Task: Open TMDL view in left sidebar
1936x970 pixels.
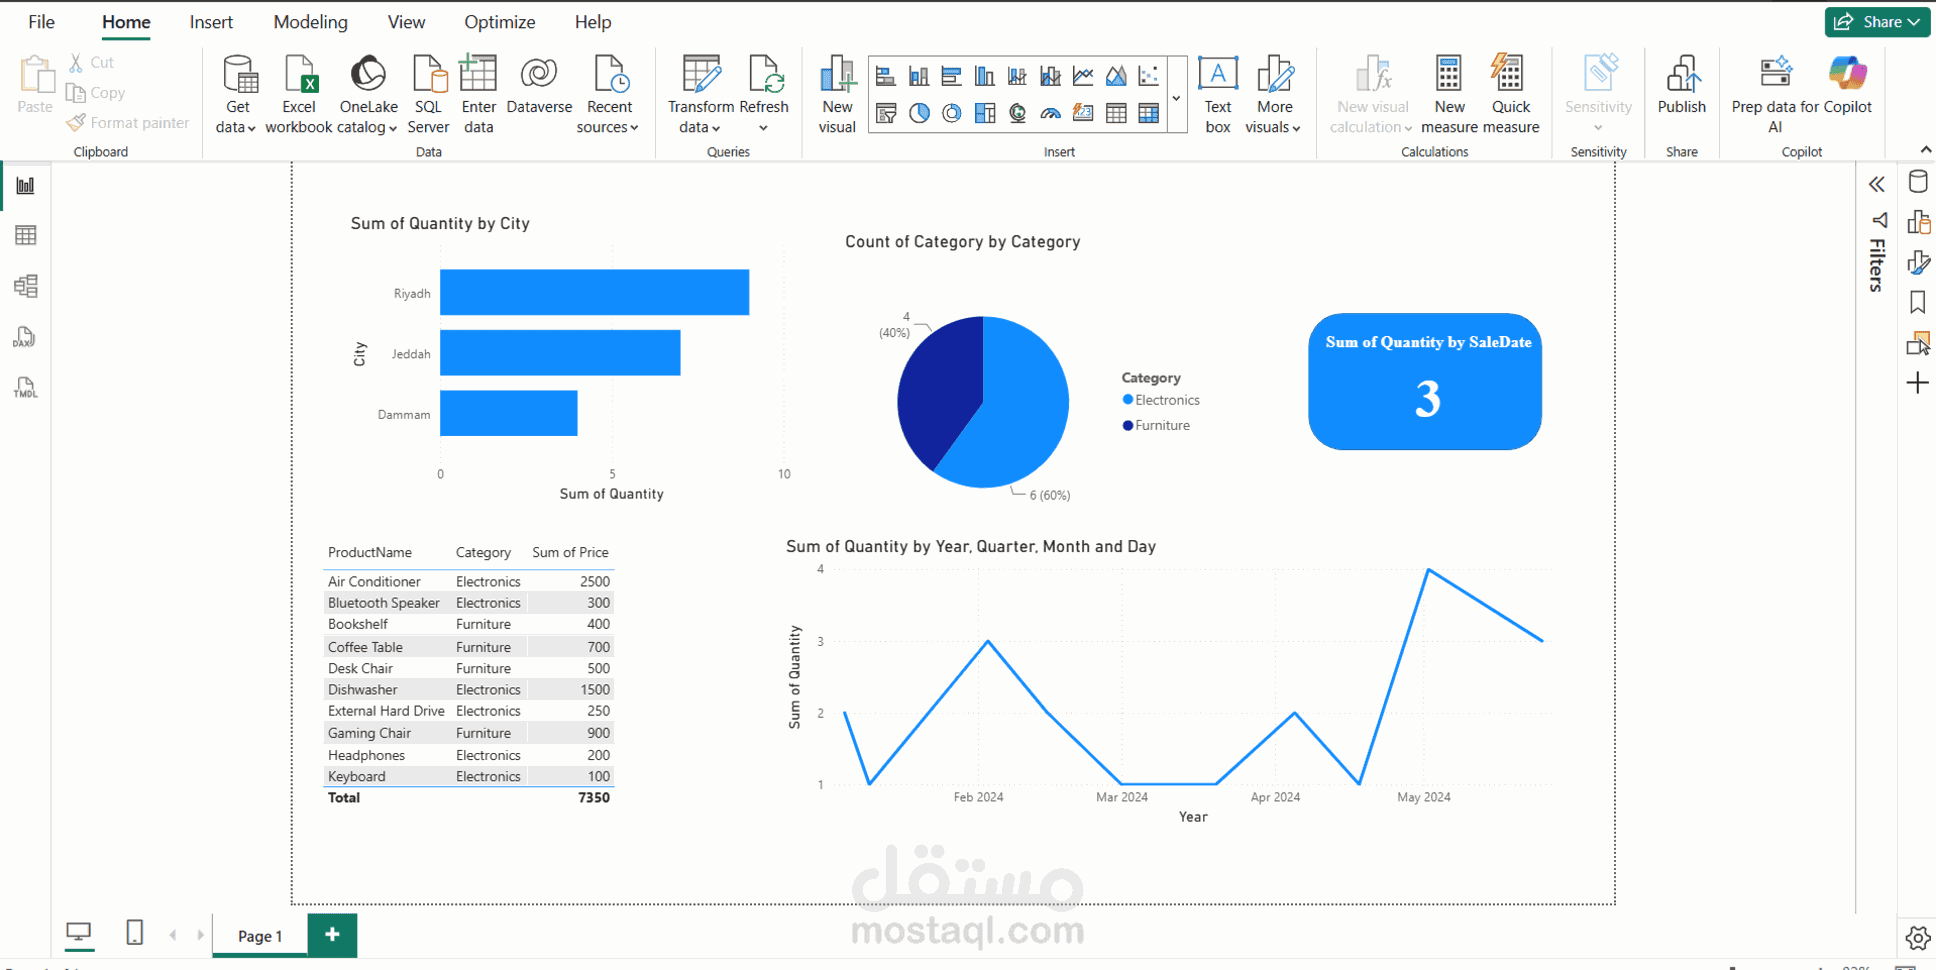Action: point(26,388)
